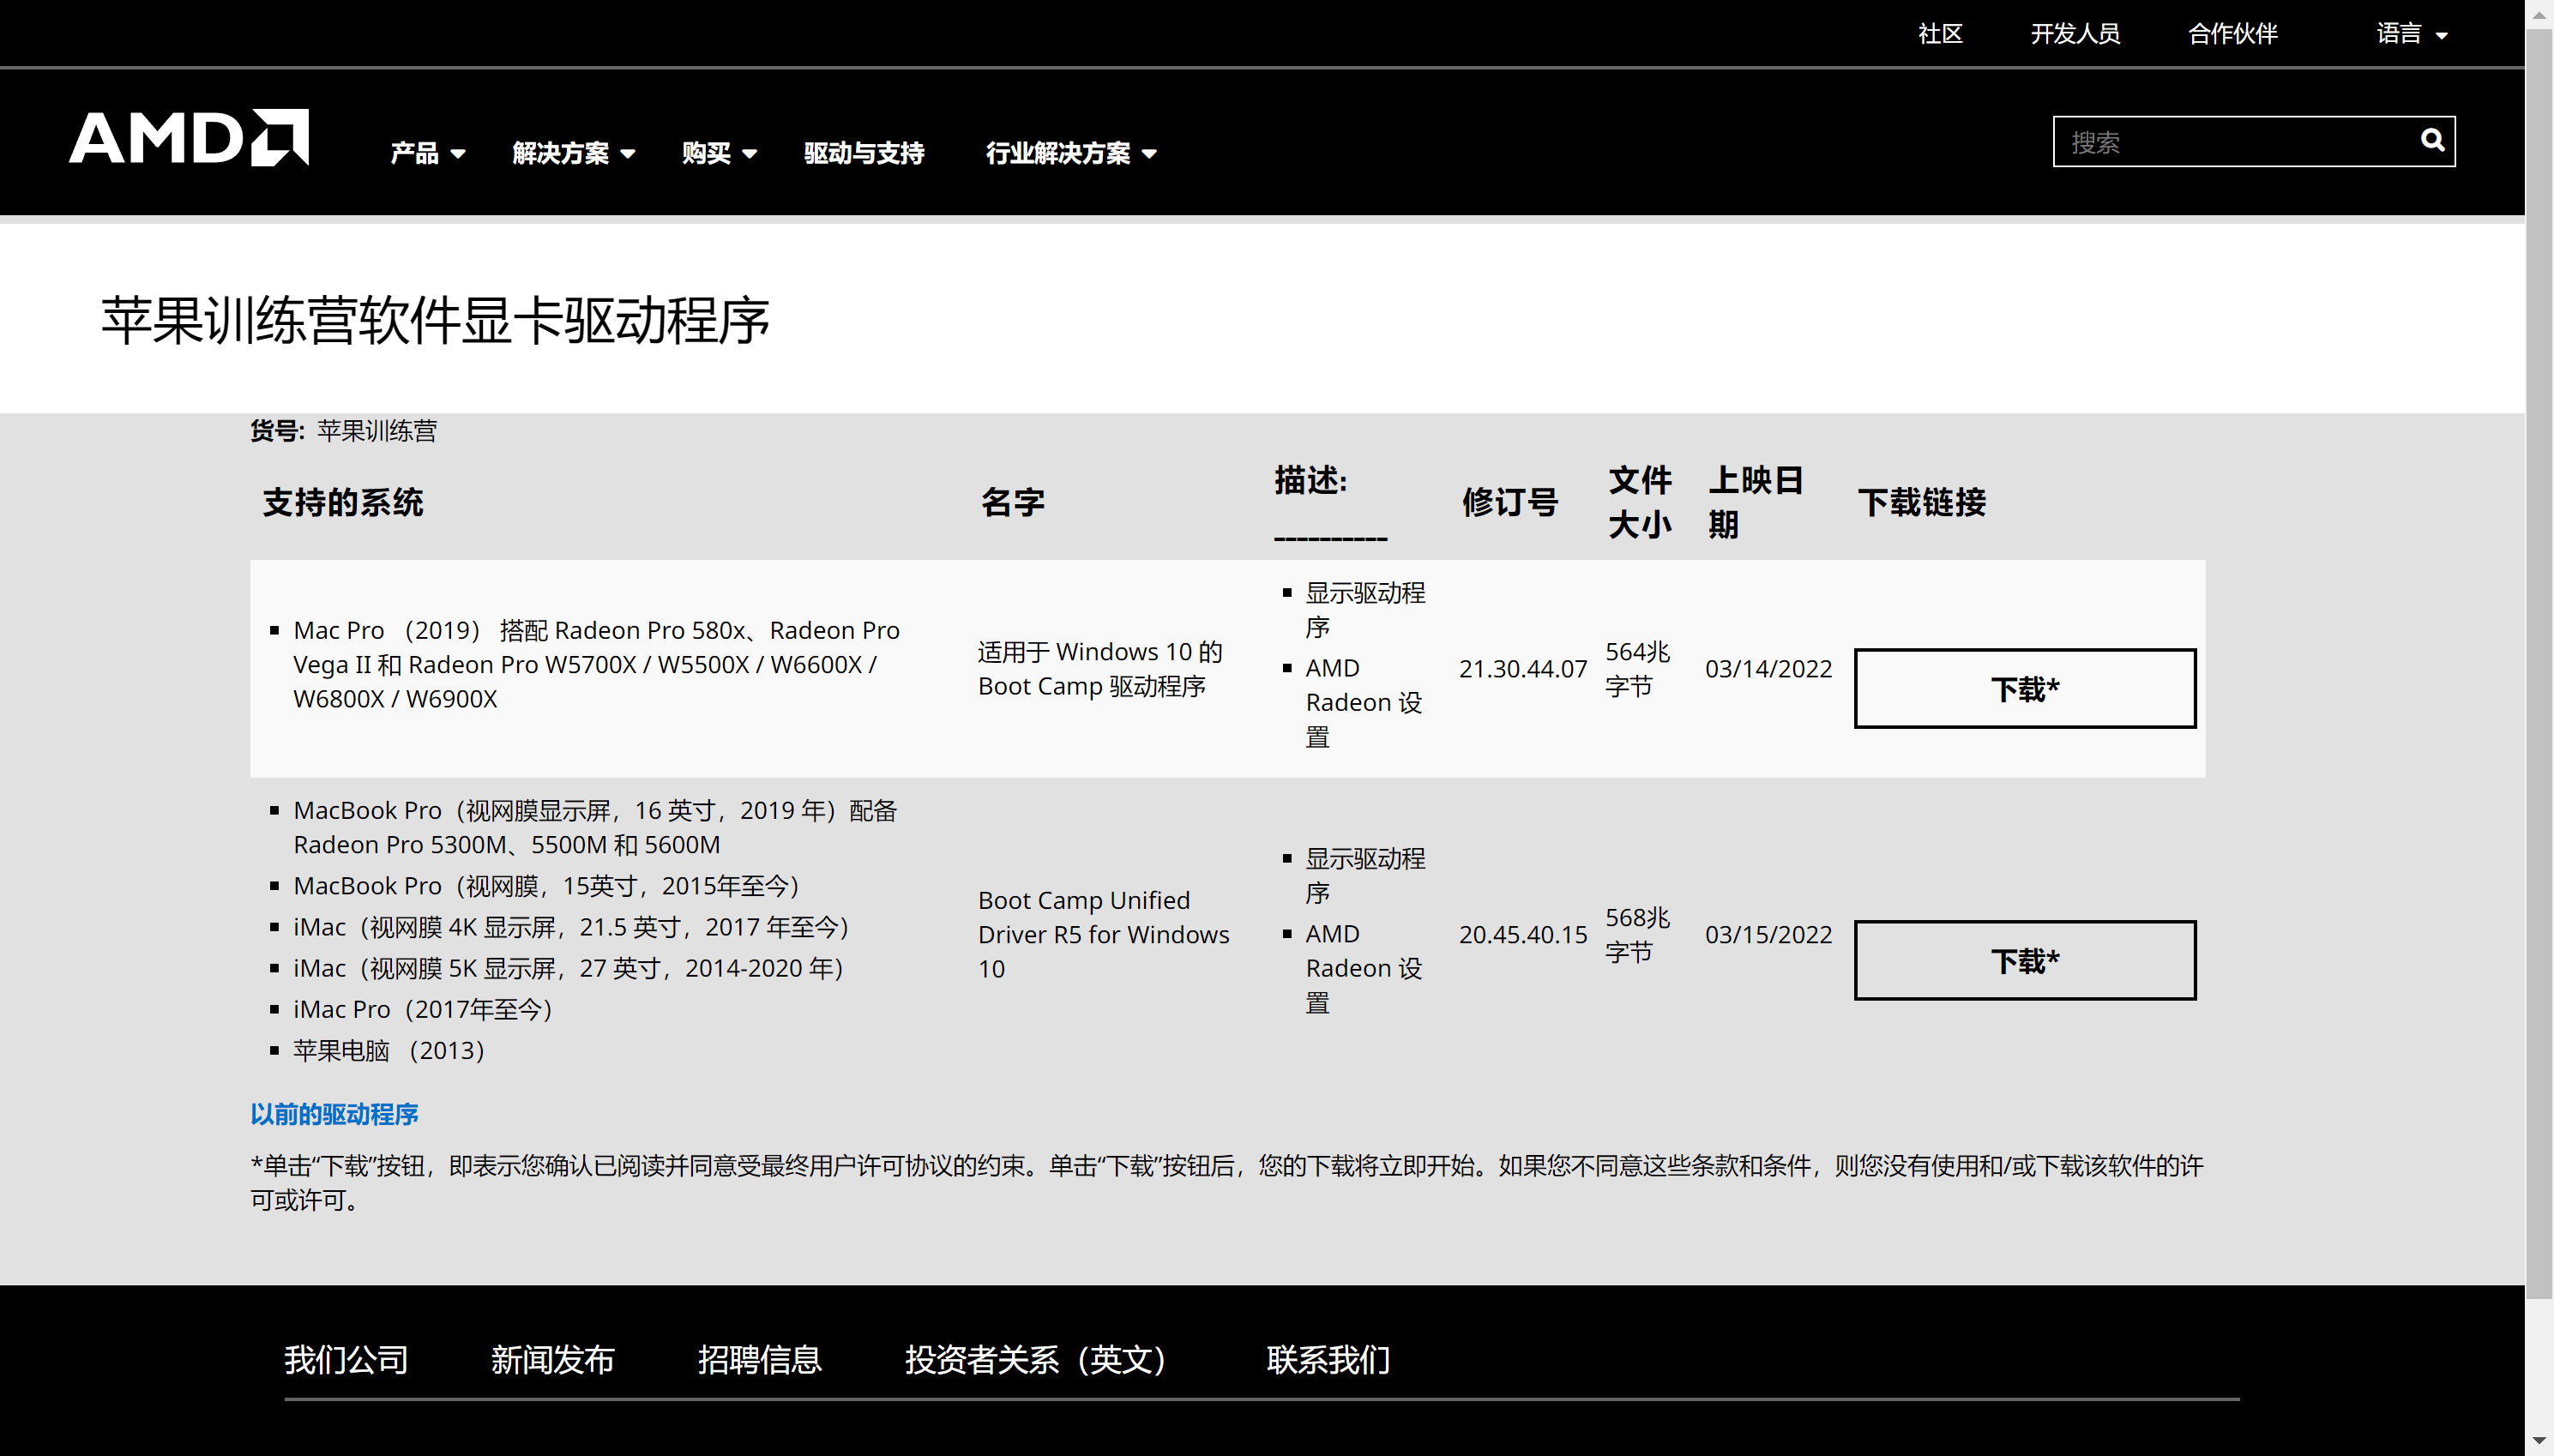The height and width of the screenshot is (1456, 2554).
Task: Open the 招聘信息 footer link
Action: (759, 1360)
